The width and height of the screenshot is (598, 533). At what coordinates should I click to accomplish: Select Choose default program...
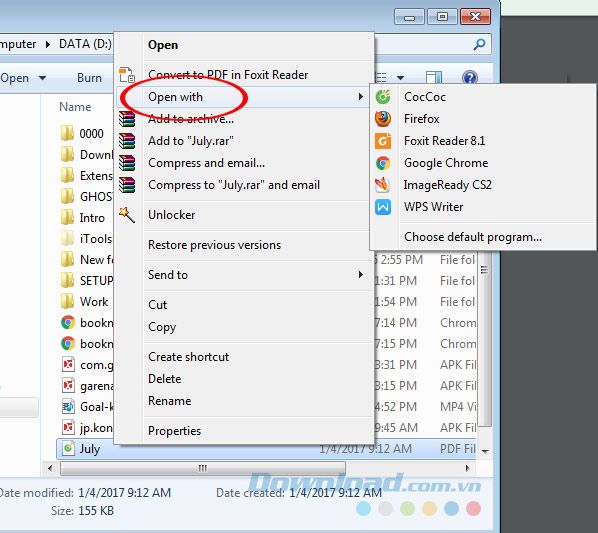point(473,237)
